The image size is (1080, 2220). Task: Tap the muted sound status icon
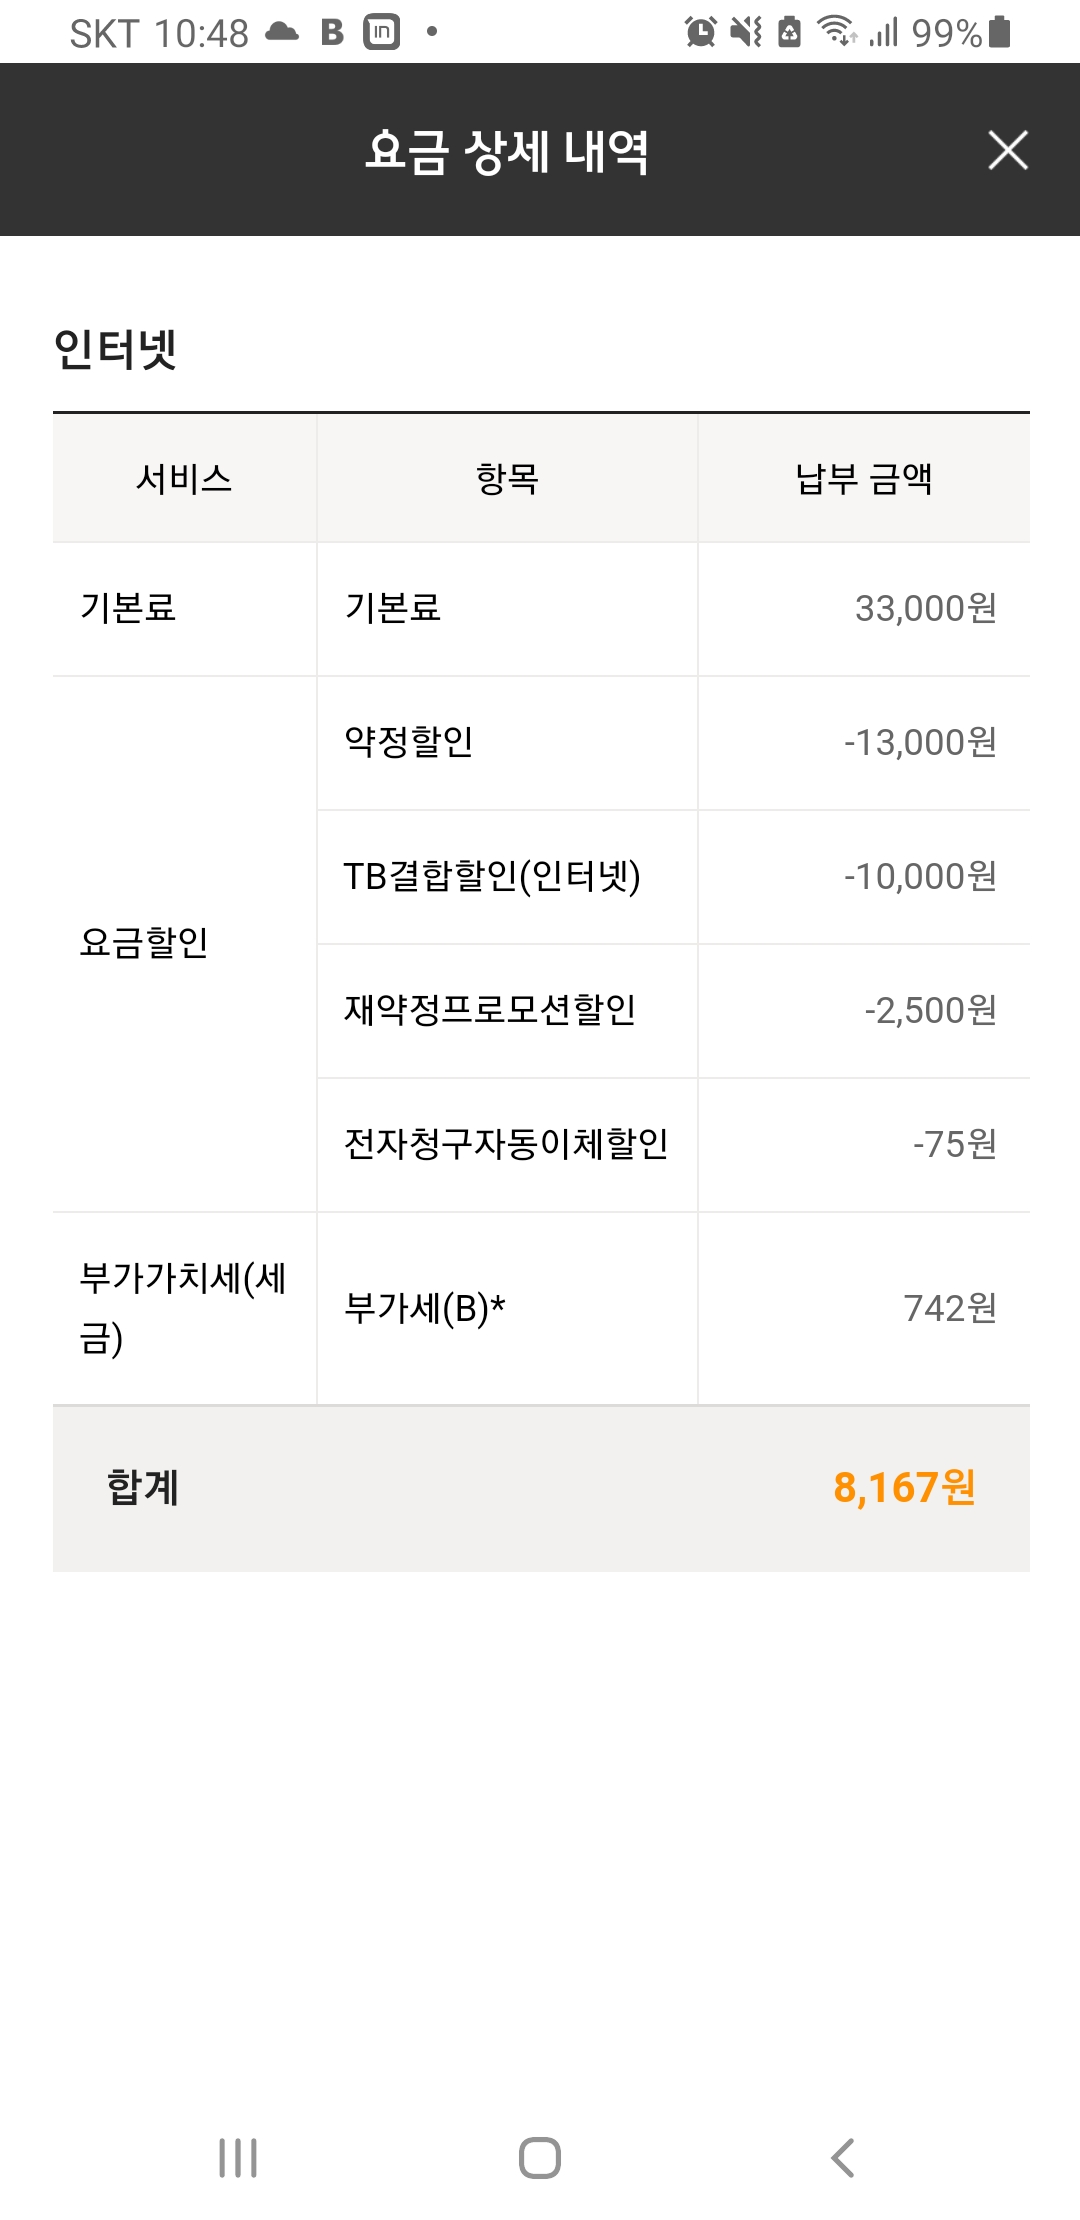tap(746, 32)
